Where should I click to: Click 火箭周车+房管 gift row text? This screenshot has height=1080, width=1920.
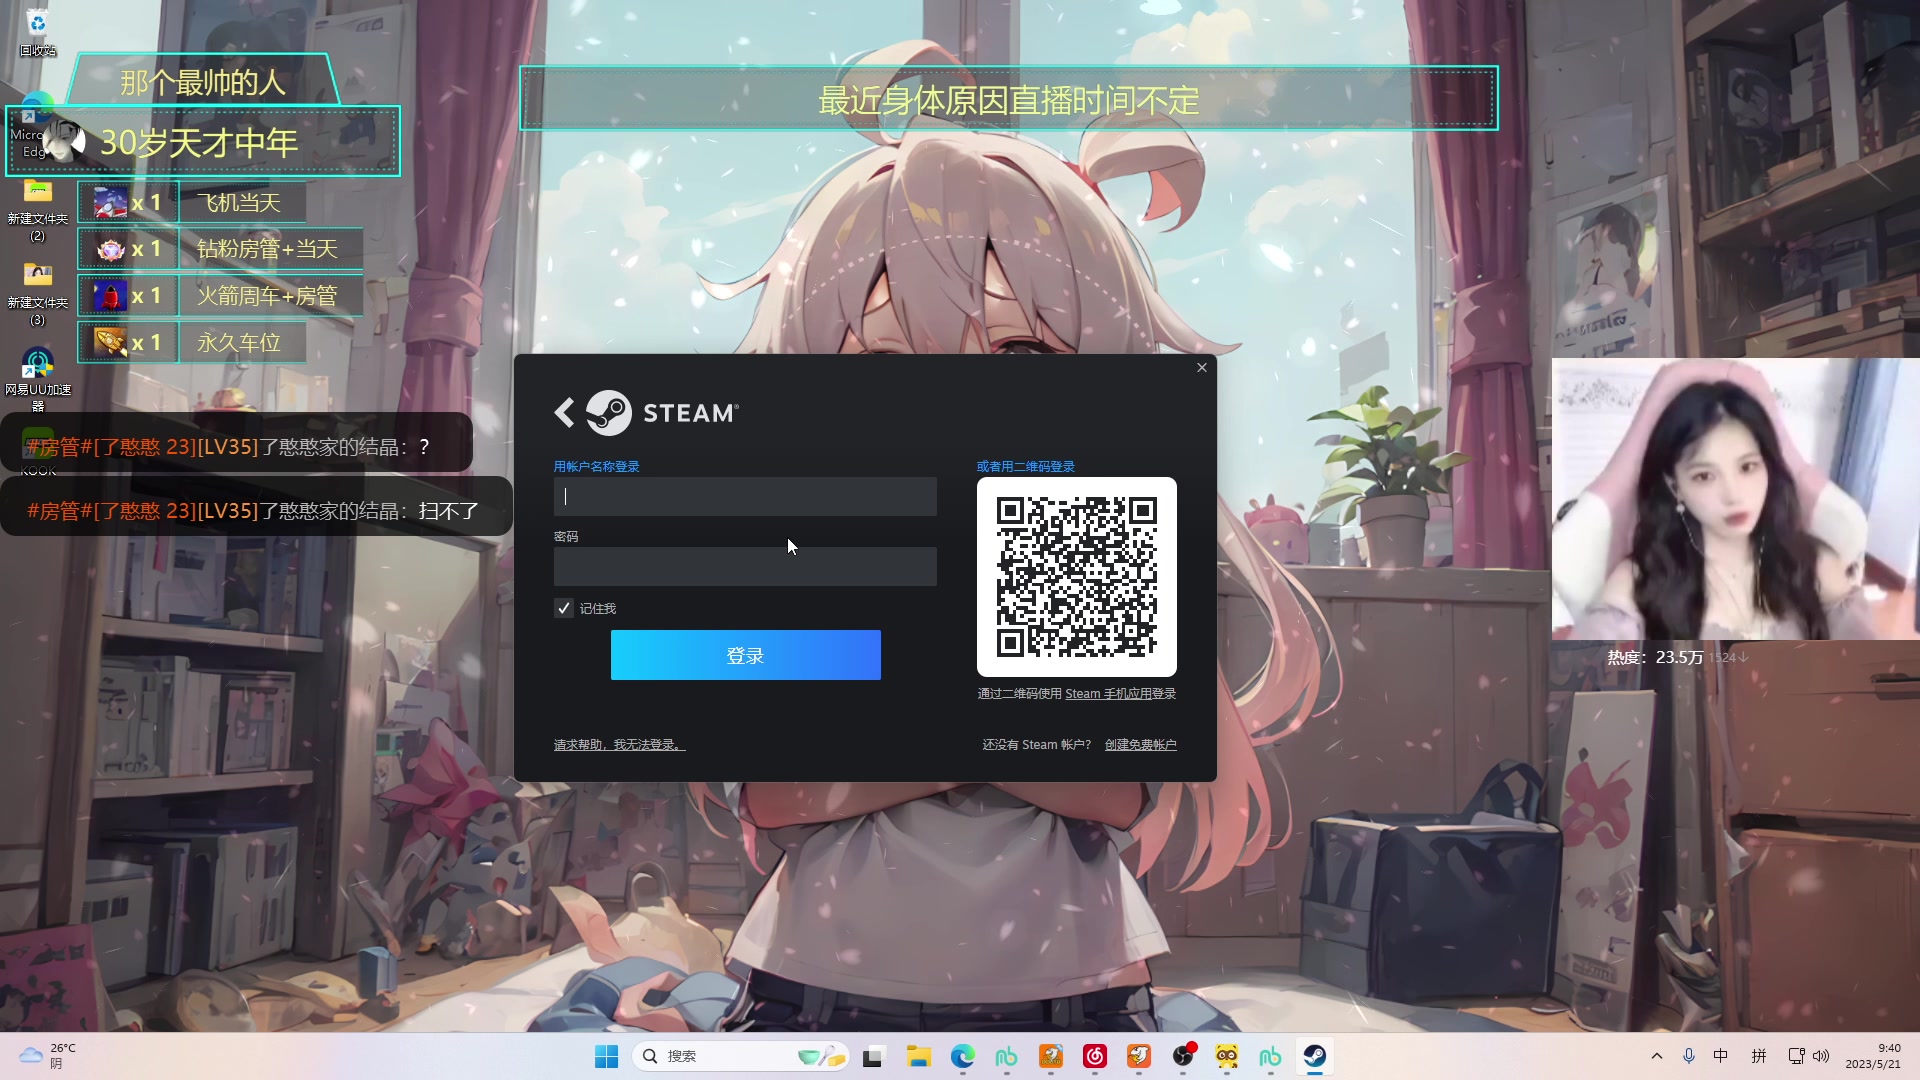click(267, 296)
